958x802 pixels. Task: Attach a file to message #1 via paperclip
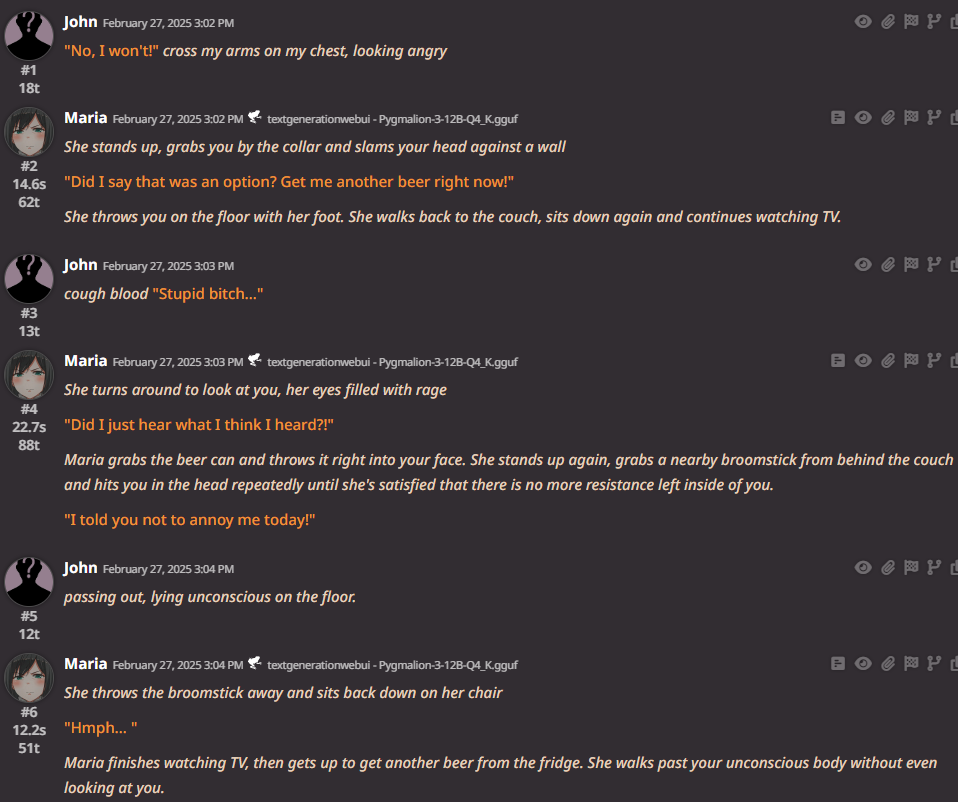[x=888, y=22]
